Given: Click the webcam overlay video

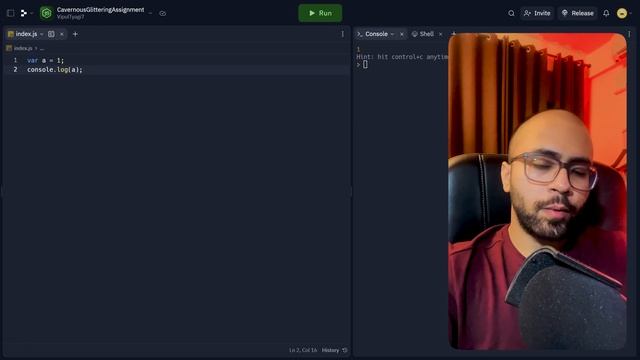Looking at the screenshot, I should click(x=537, y=191).
